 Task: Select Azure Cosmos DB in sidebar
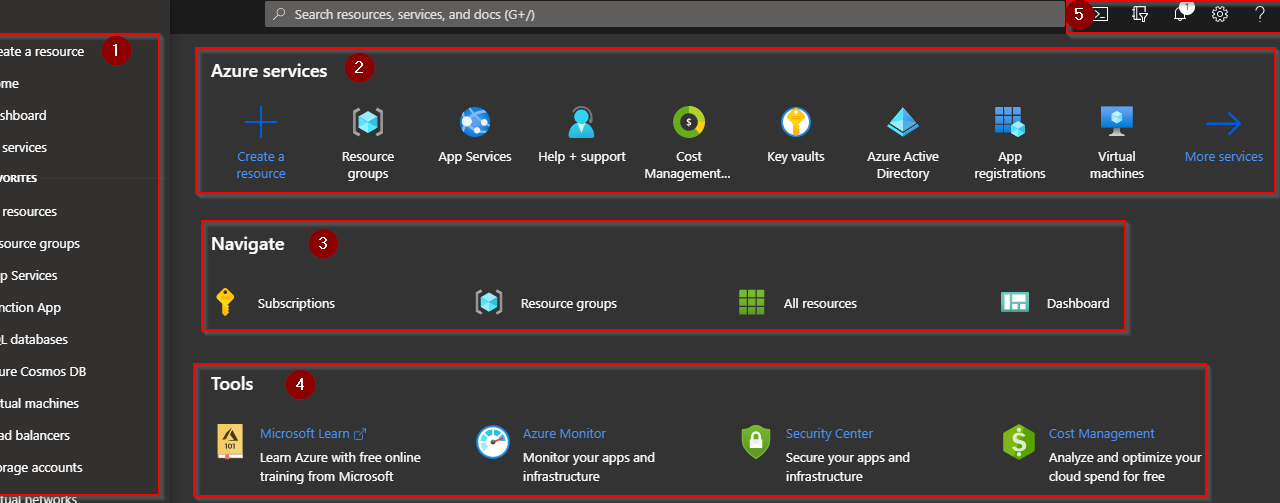point(42,372)
